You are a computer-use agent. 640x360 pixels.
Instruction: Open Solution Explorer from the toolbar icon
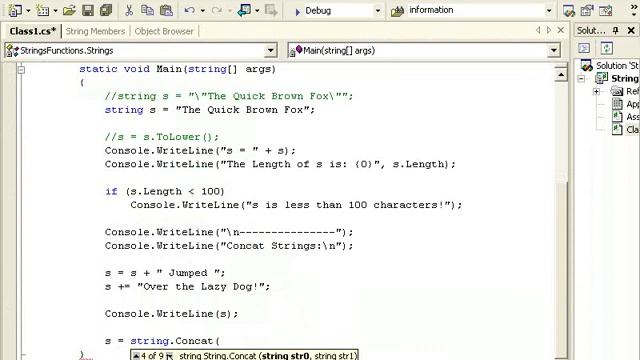569,11
